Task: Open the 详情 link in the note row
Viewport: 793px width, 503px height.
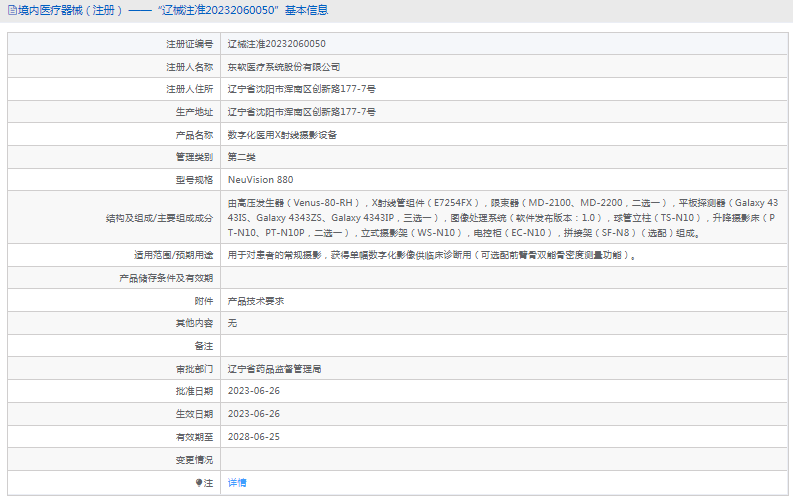Action: point(237,483)
